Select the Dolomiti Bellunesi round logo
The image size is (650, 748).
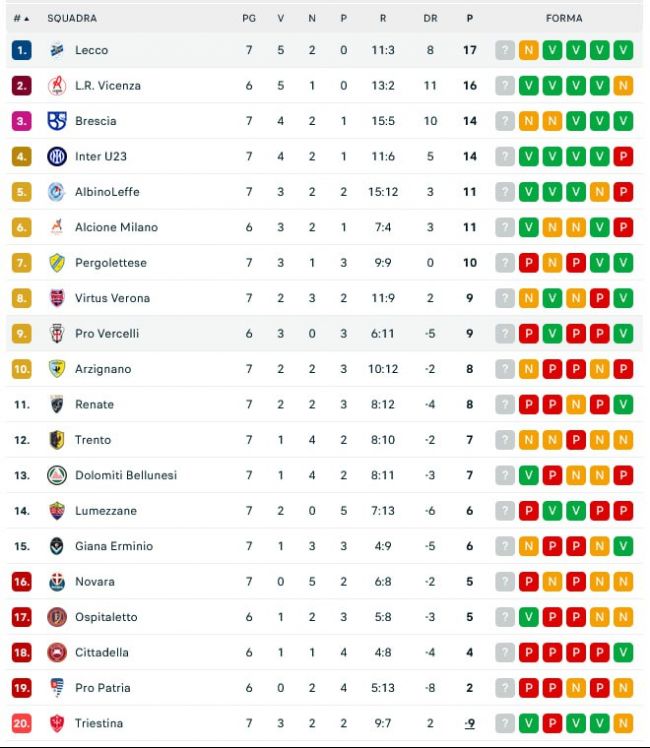click(x=57, y=475)
